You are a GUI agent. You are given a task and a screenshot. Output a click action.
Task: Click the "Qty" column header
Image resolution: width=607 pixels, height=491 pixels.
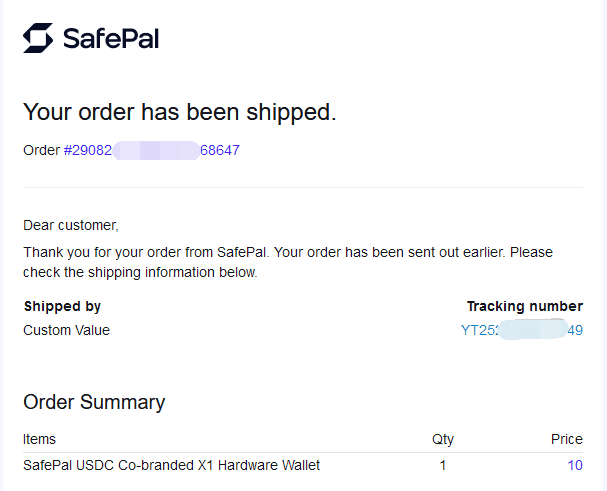coord(442,439)
